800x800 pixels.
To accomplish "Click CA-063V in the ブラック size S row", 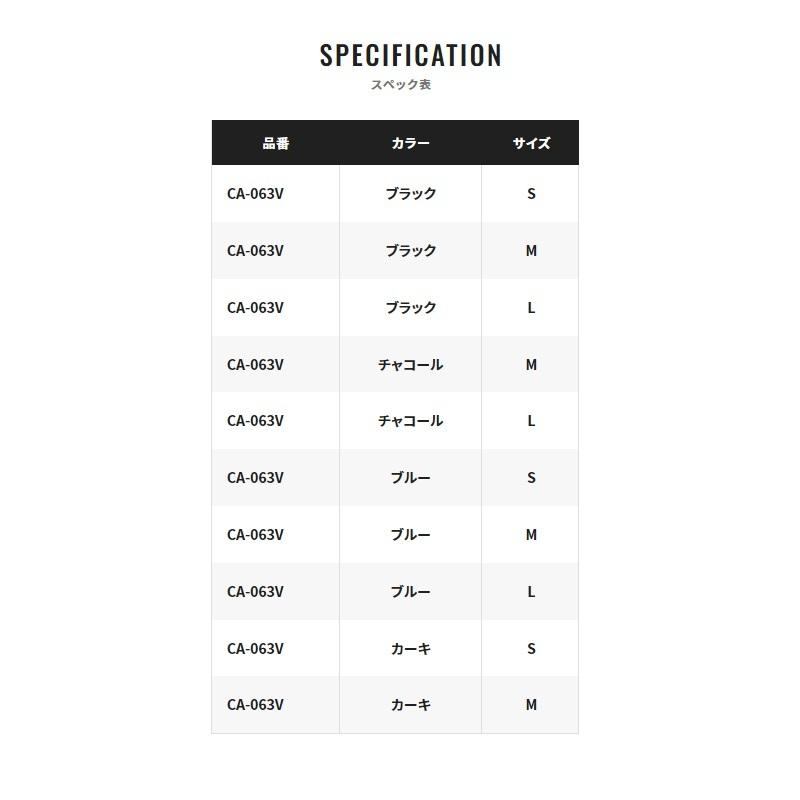I will pos(255,194).
